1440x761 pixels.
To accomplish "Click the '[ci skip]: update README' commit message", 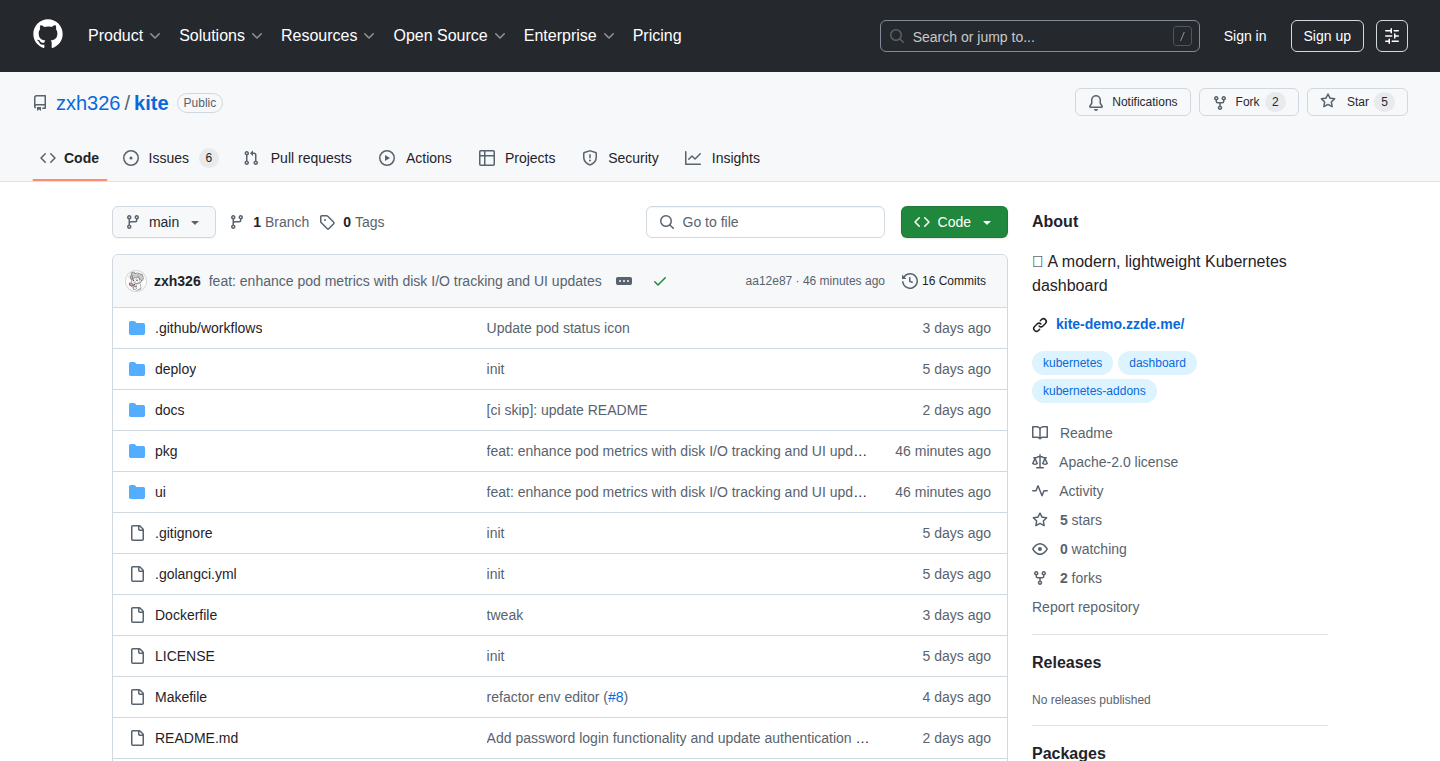I will click(x=567, y=410).
